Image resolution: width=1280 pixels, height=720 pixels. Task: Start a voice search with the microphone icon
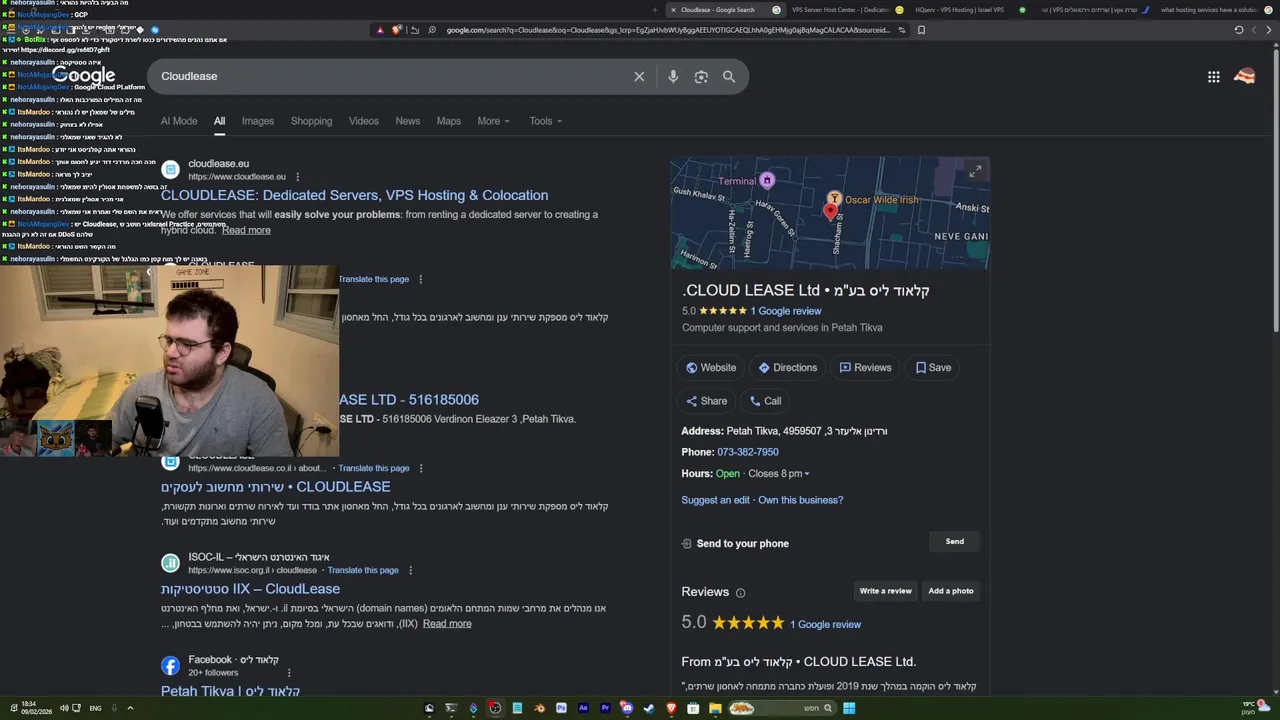pos(673,76)
